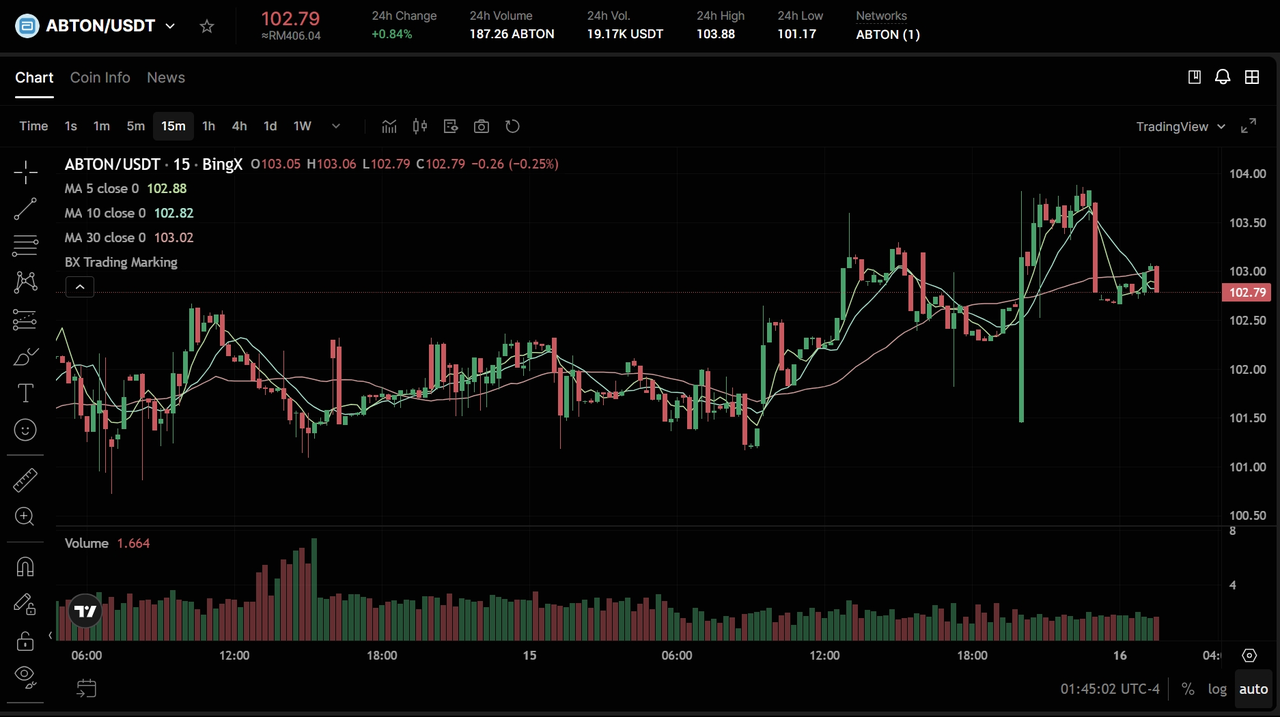1280x717 pixels.
Task: Open the emoji sticker tool
Action: tap(26, 430)
